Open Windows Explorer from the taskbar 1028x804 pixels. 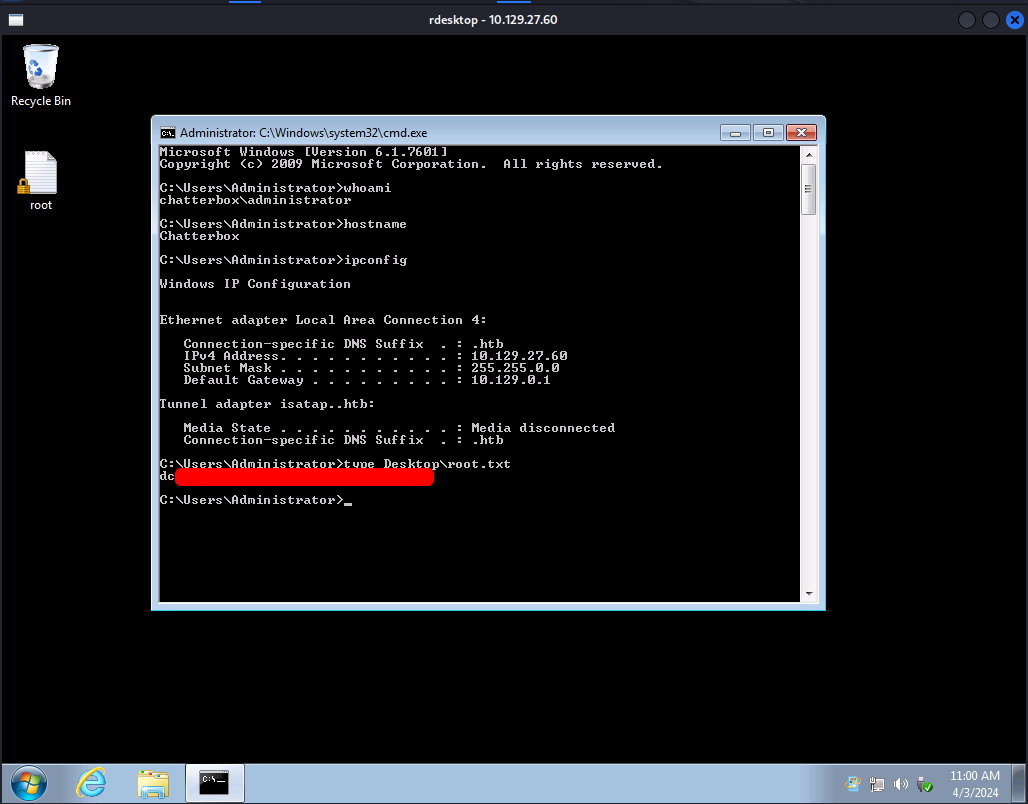[x=152, y=782]
